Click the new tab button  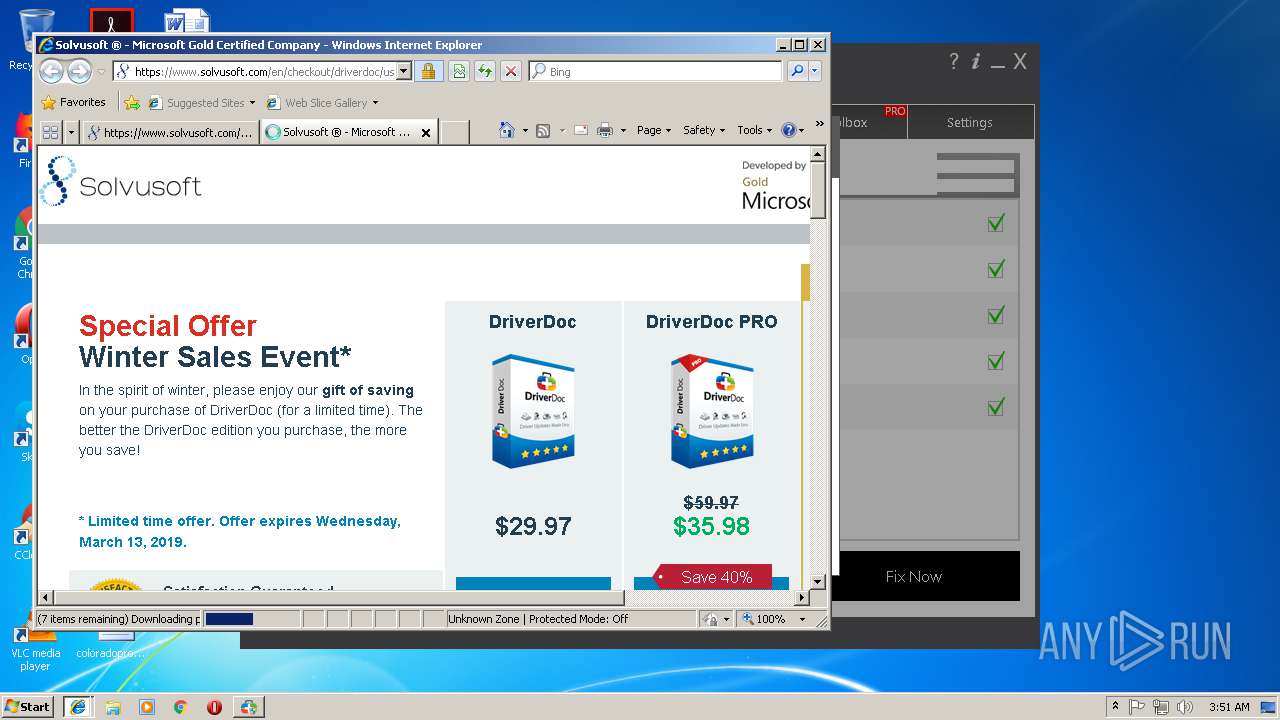coord(455,132)
